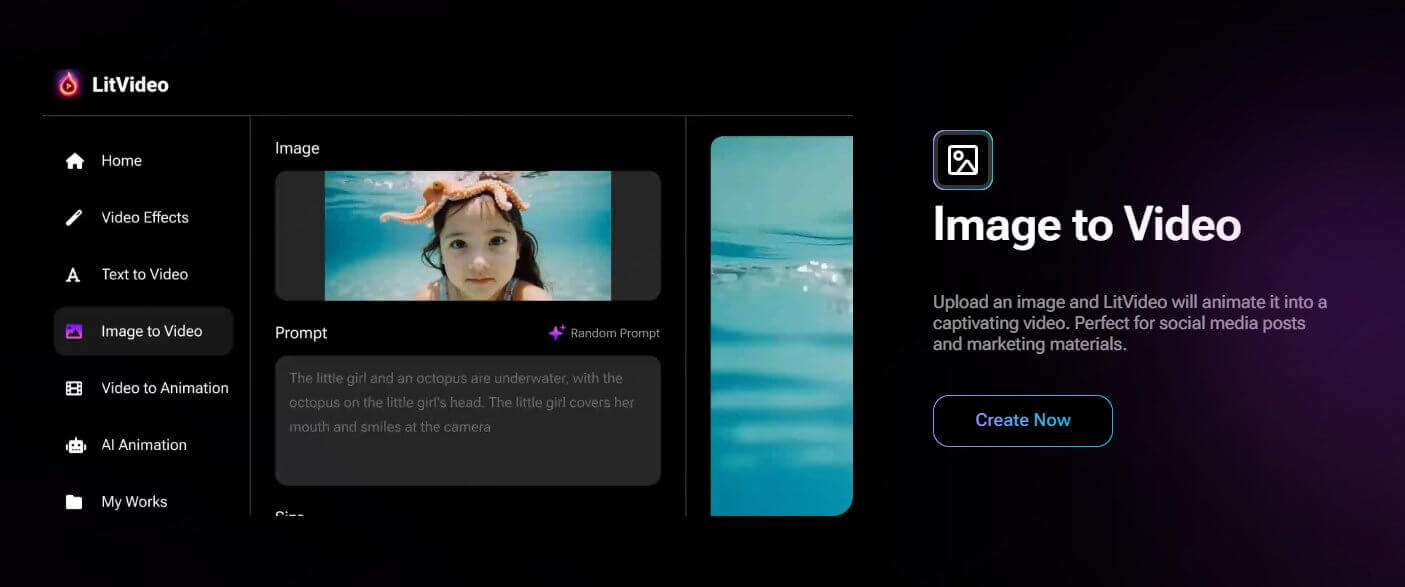Open Text to Video via its letter icon
1405x587 pixels.
pos(76,274)
